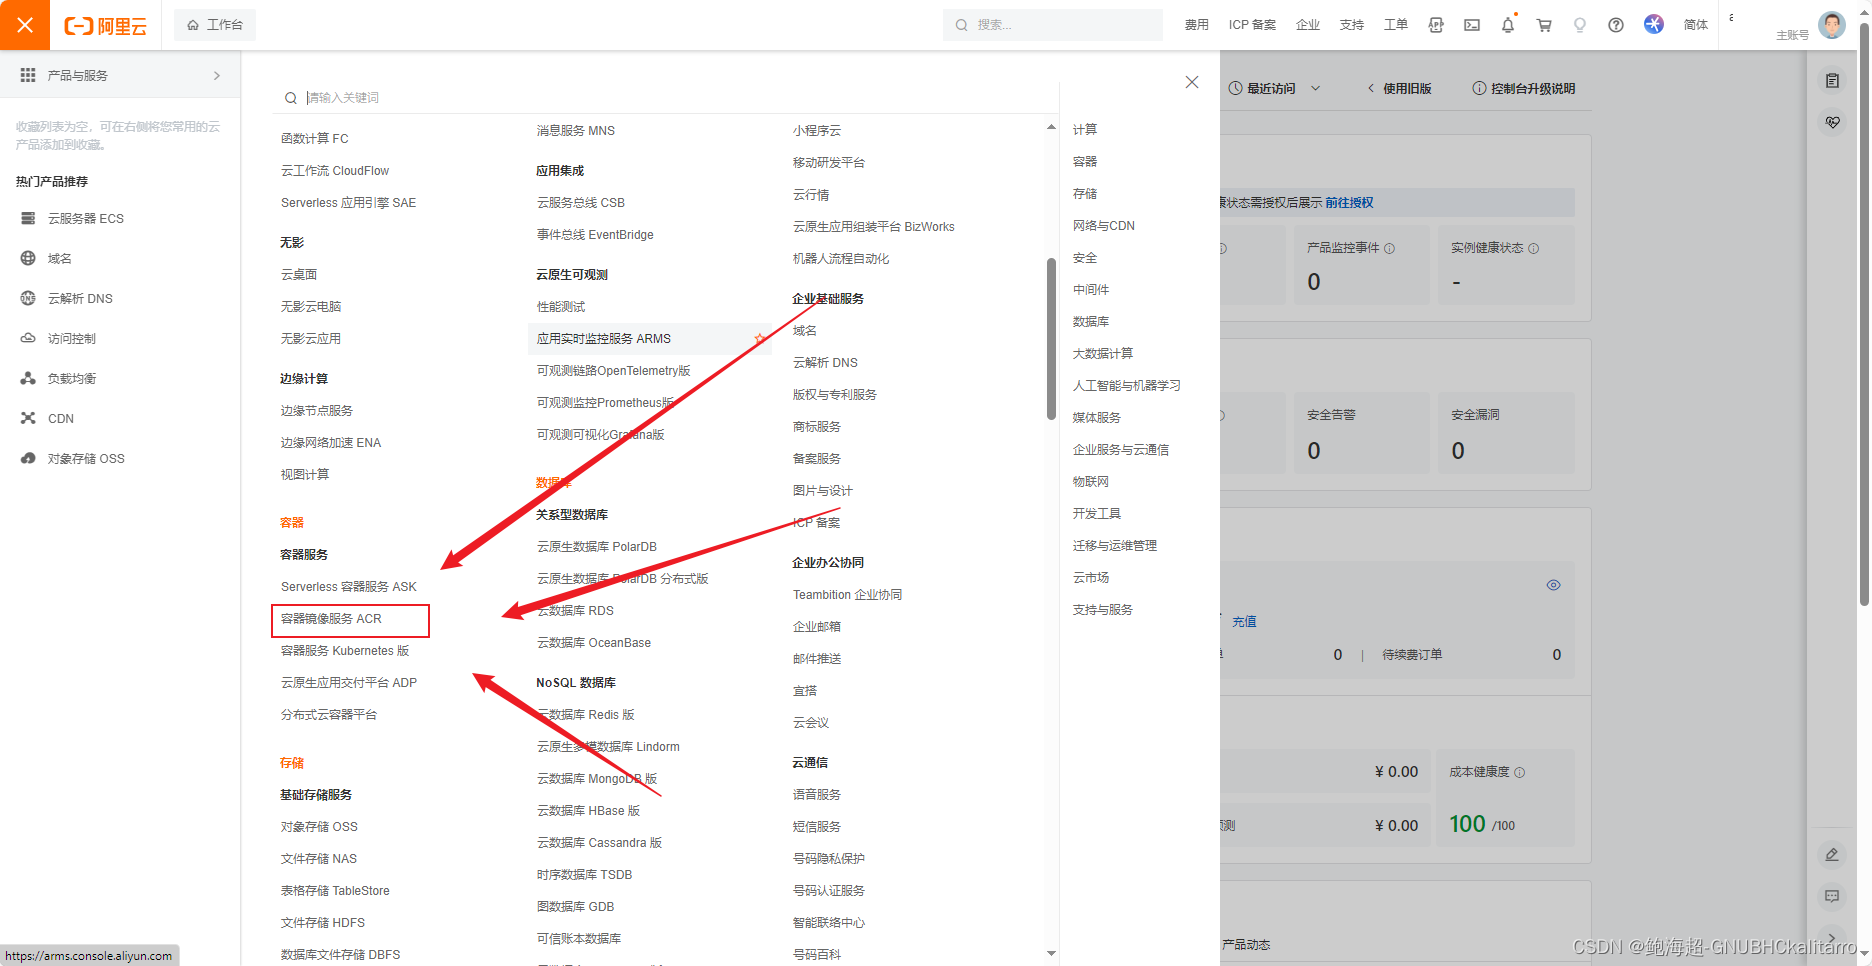The image size is (1872, 966).
Task: Open the 工单 menu
Action: 1396,25
